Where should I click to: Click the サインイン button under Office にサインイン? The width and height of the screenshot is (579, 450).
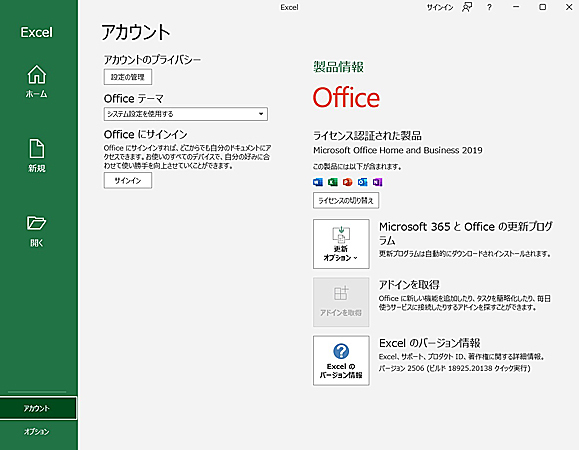128,181
